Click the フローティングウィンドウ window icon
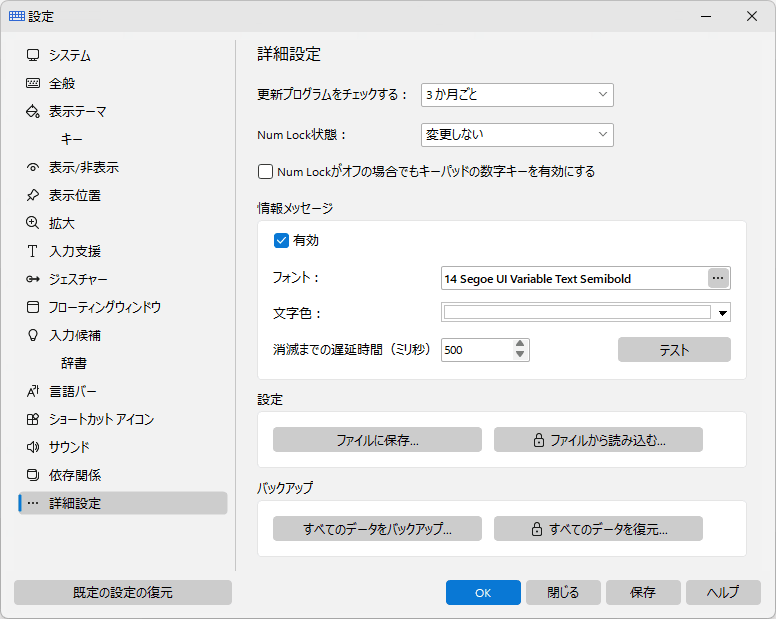 pyautogui.click(x=33, y=307)
